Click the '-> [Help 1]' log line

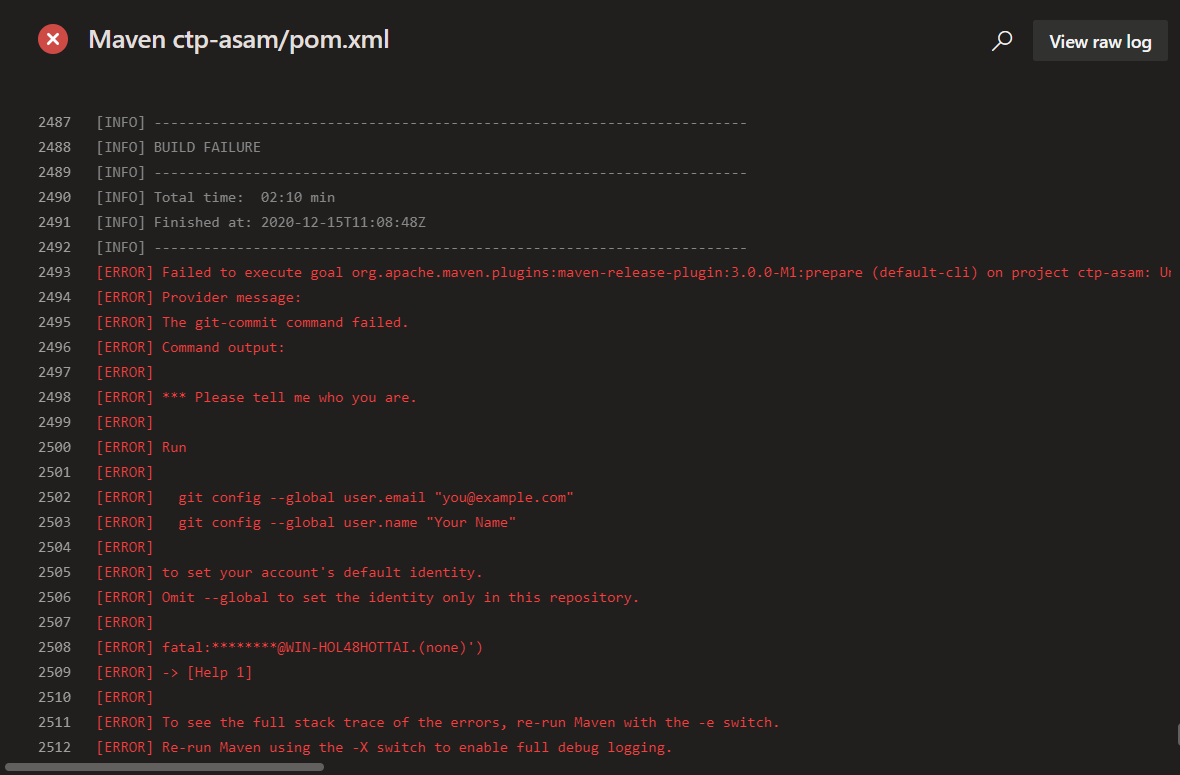pos(207,672)
